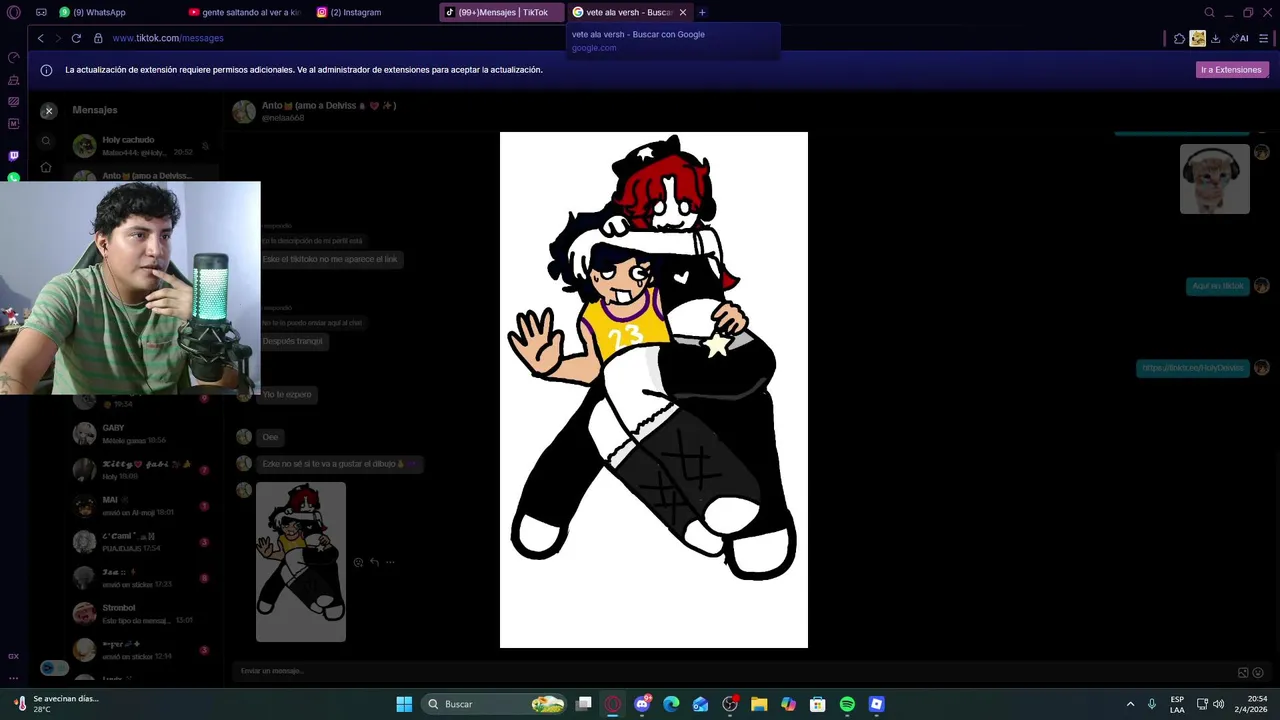Open the Extensions puzzle icon
The width and height of the screenshot is (1280, 720).
pyautogui.click(x=1180, y=39)
